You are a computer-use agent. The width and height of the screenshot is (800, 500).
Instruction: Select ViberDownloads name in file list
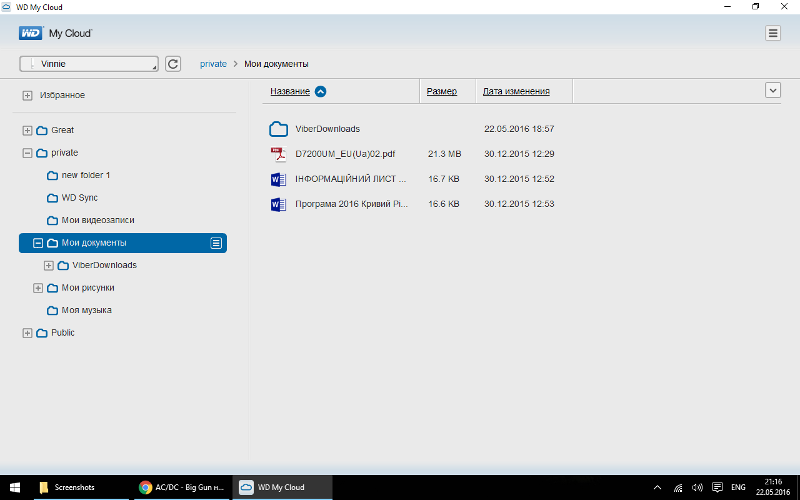click(328, 129)
